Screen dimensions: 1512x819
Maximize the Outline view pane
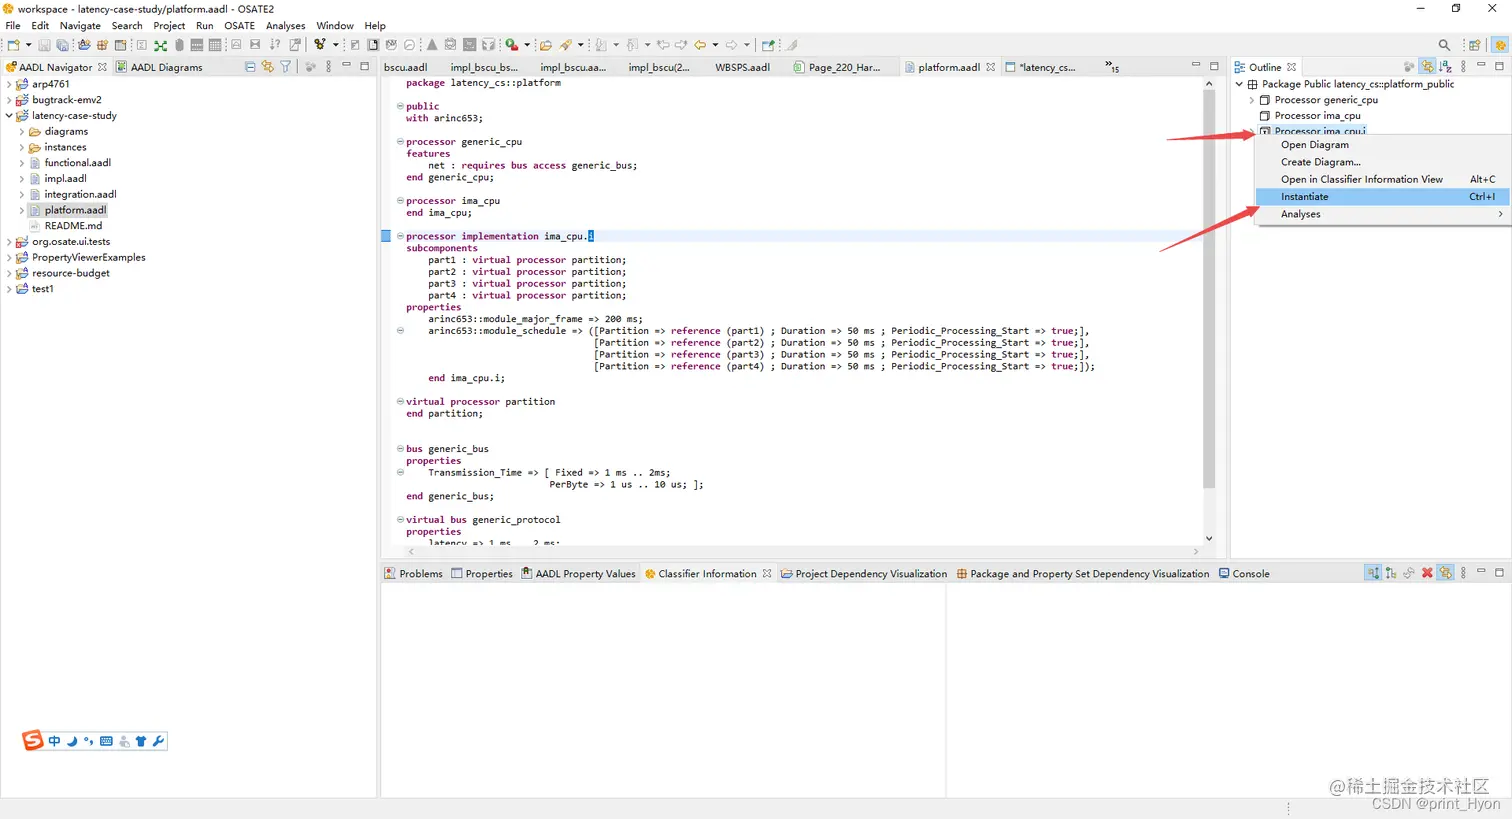[1499, 66]
